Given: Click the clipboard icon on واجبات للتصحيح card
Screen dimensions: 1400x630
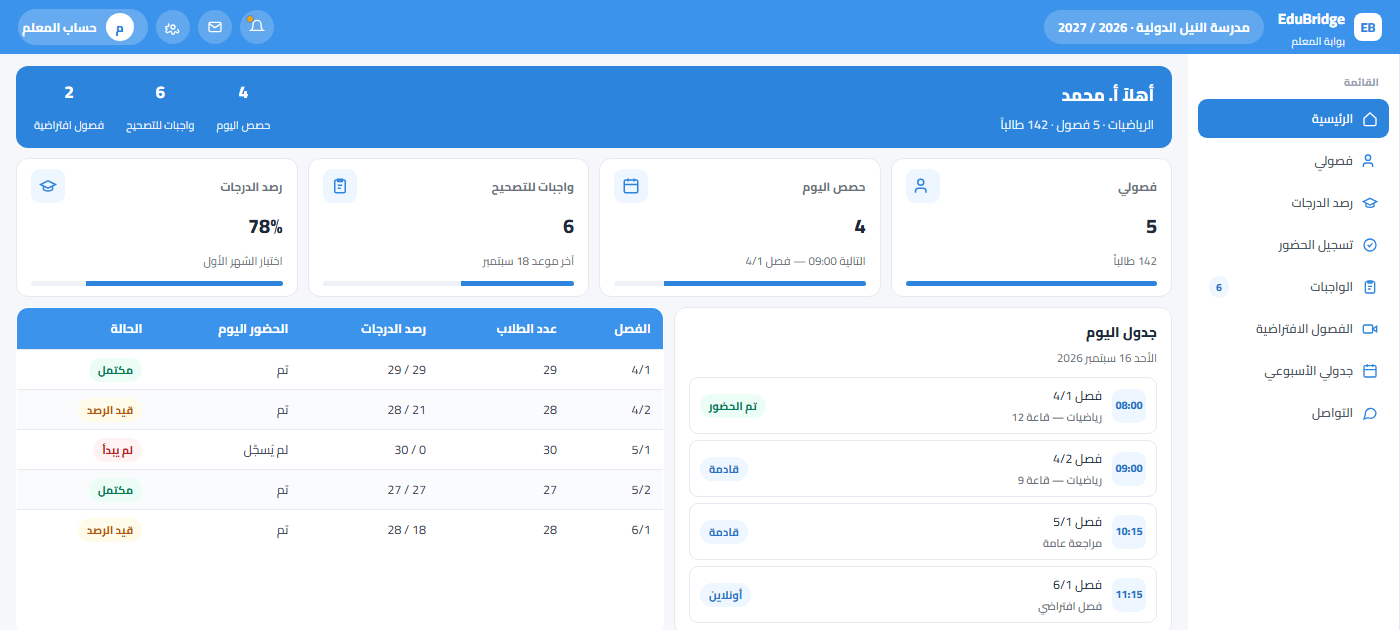Looking at the screenshot, I should click(340, 186).
